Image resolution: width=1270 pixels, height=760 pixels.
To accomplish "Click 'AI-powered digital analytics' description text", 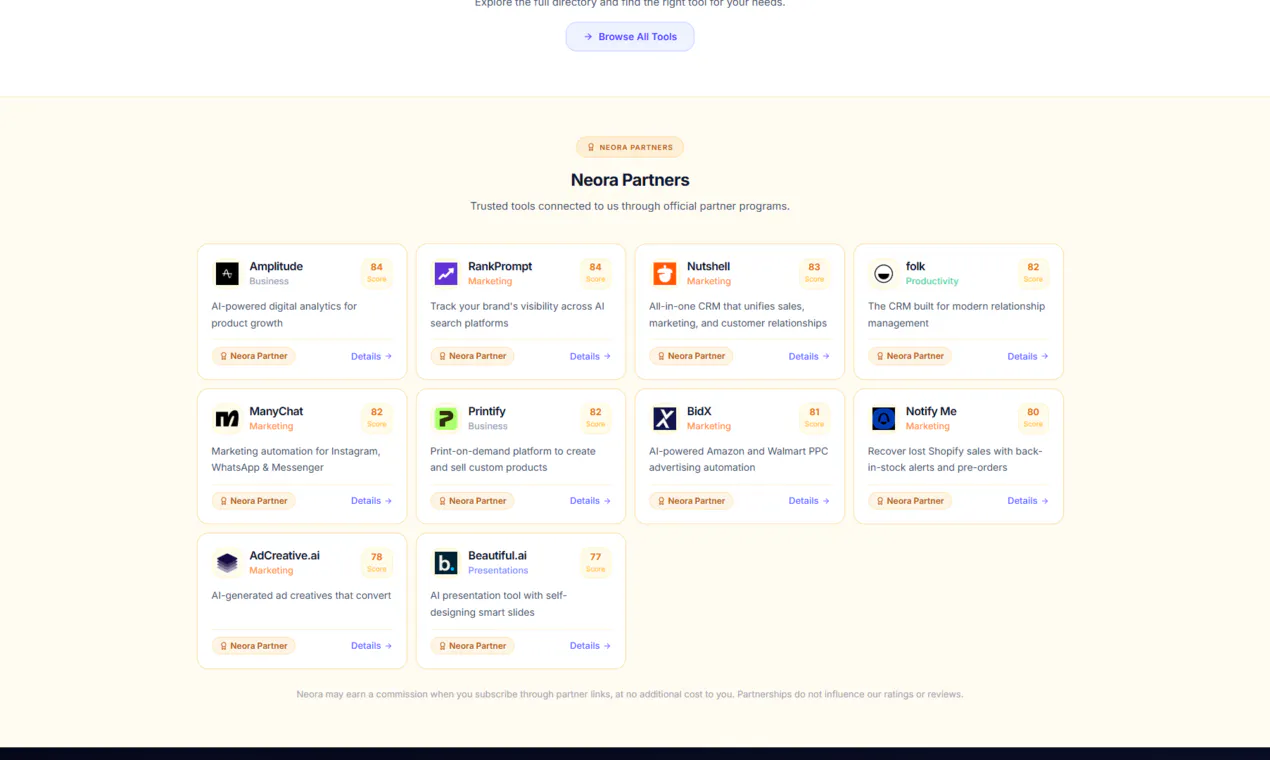I will (x=284, y=315).
